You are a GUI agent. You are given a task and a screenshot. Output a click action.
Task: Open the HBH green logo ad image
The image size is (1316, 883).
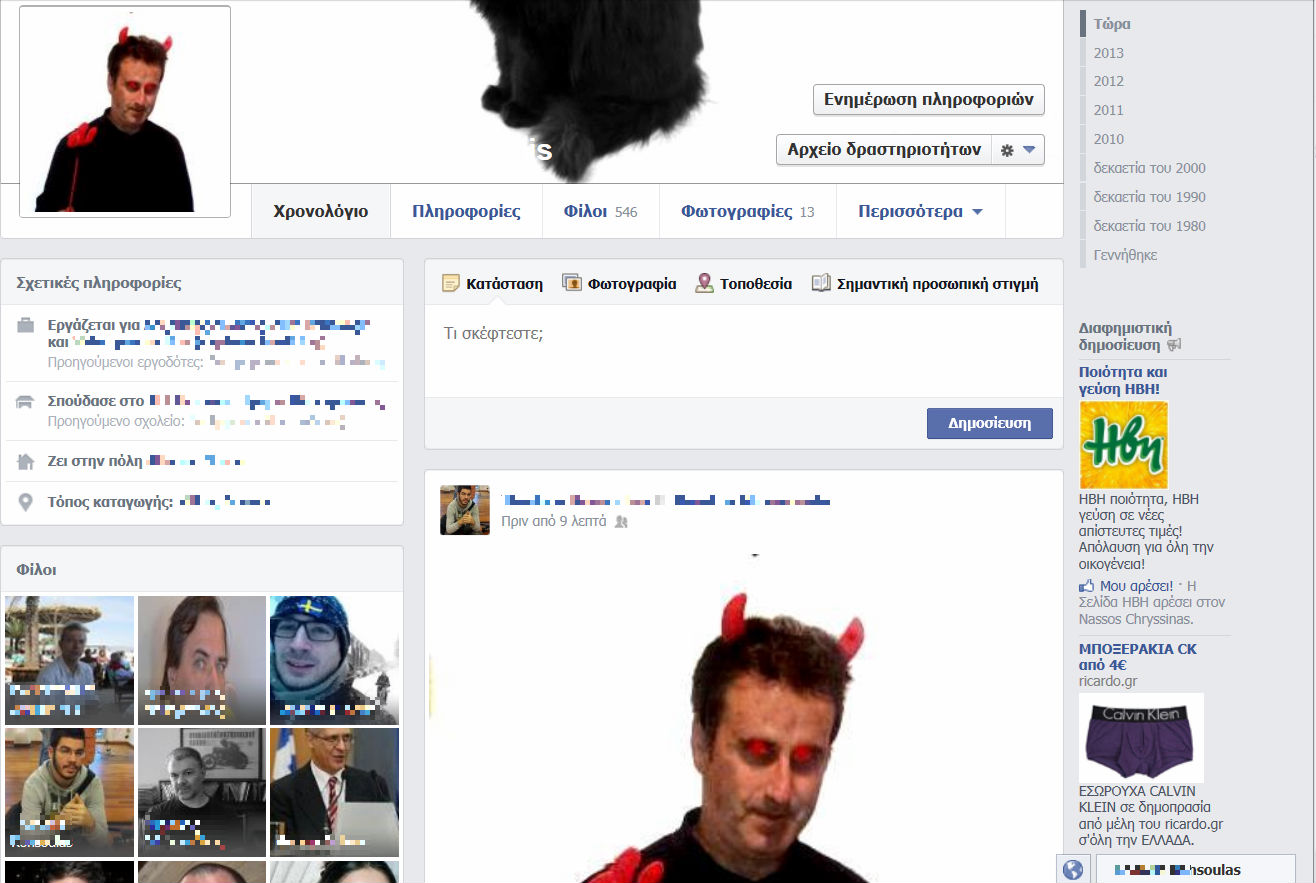point(1123,445)
